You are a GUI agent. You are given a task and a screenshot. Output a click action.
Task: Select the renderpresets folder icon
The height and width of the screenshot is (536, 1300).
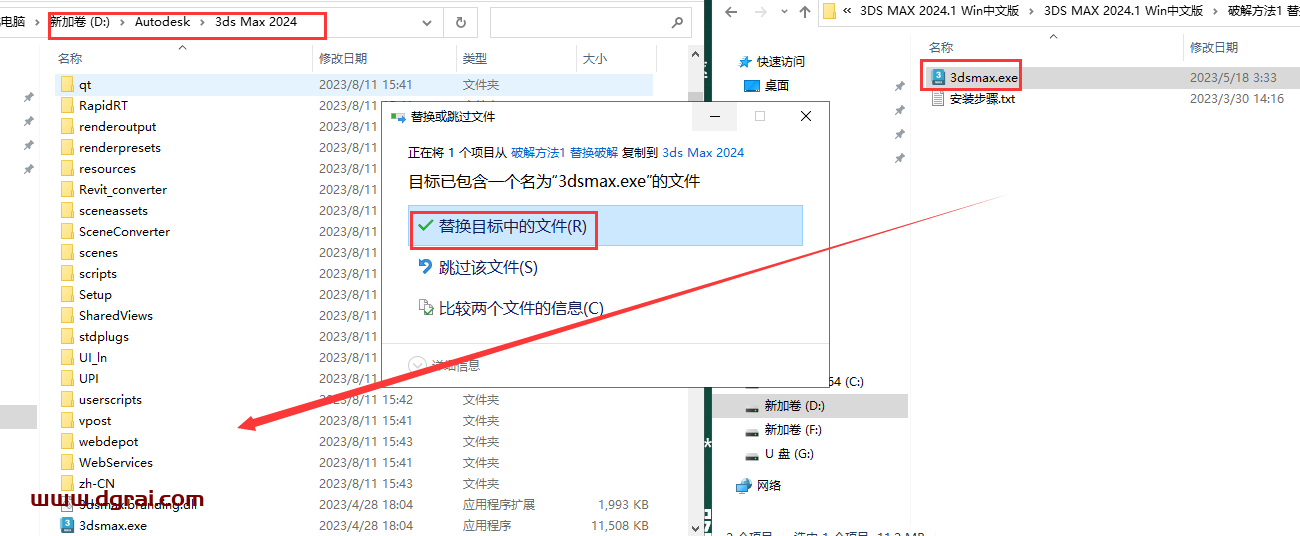(x=67, y=147)
